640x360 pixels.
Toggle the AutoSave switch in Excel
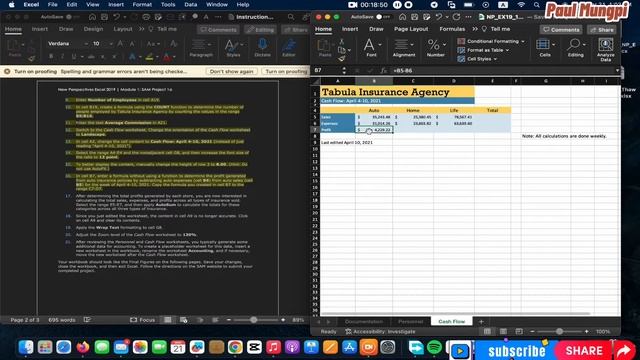point(382,17)
